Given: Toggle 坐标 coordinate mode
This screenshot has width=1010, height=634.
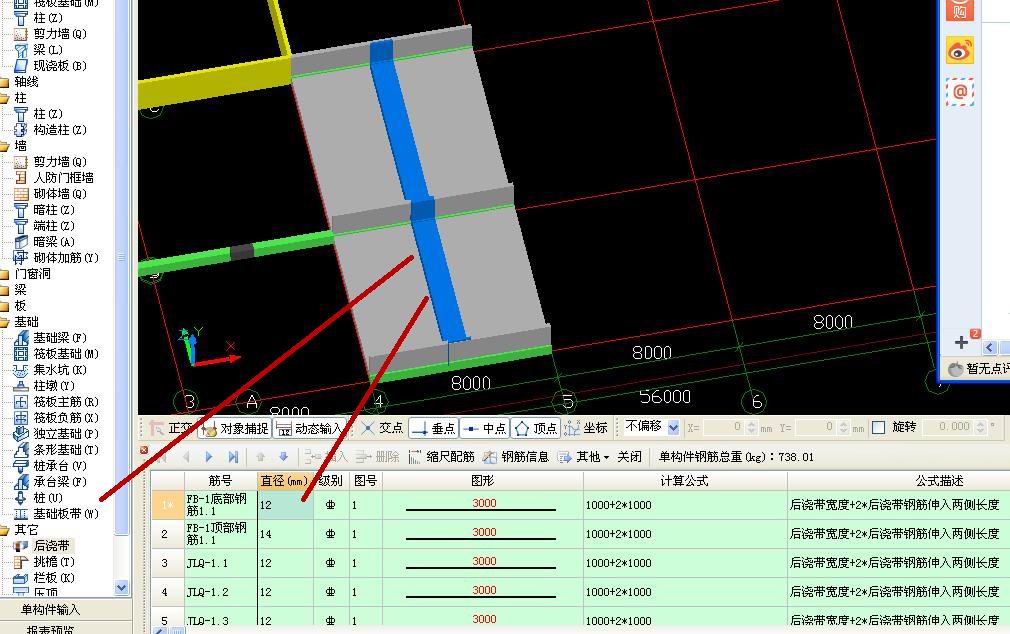Looking at the screenshot, I should pos(586,428).
